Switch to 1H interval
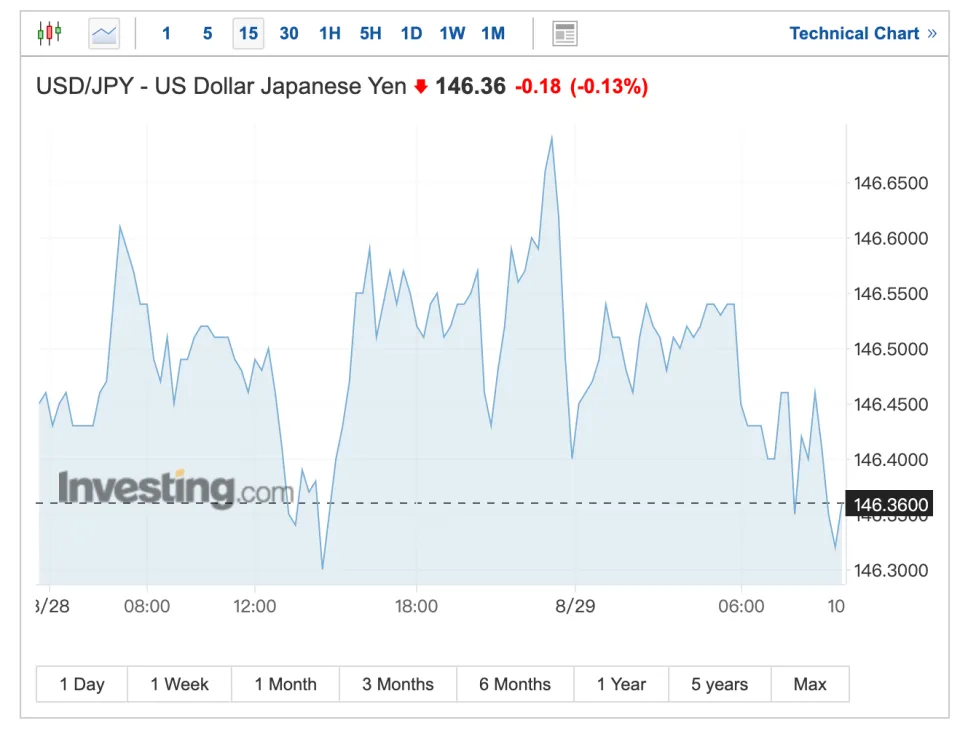 [x=330, y=33]
